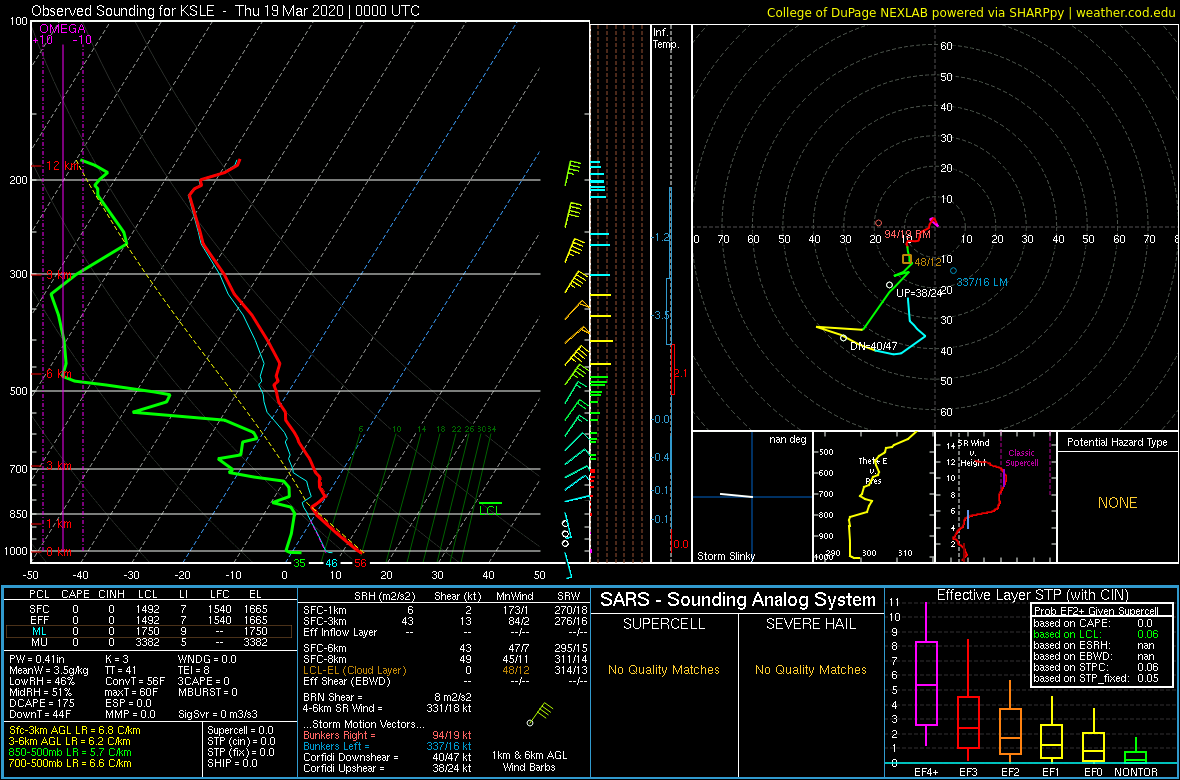Click the 1 km height marker
Screen dimensions: 1180x780
55,523
